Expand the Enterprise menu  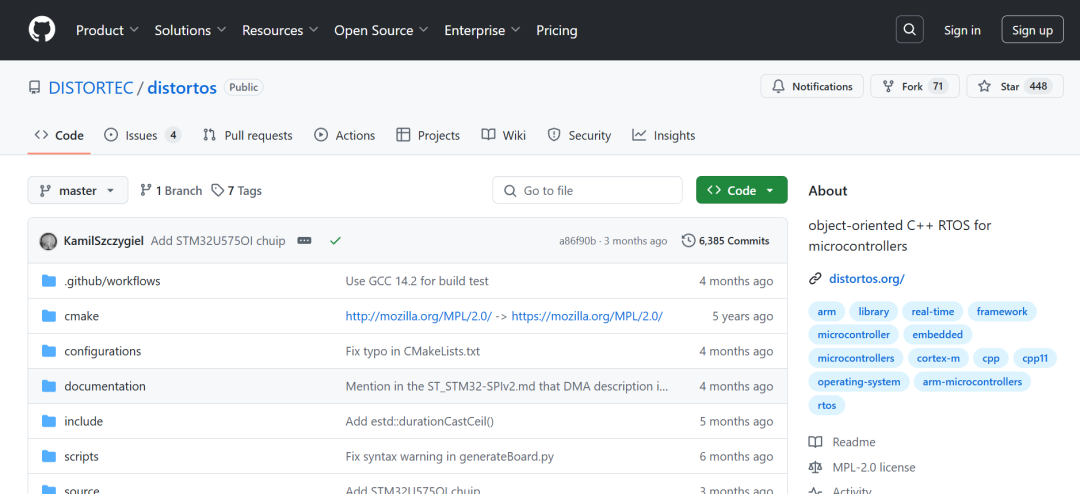tap(482, 30)
